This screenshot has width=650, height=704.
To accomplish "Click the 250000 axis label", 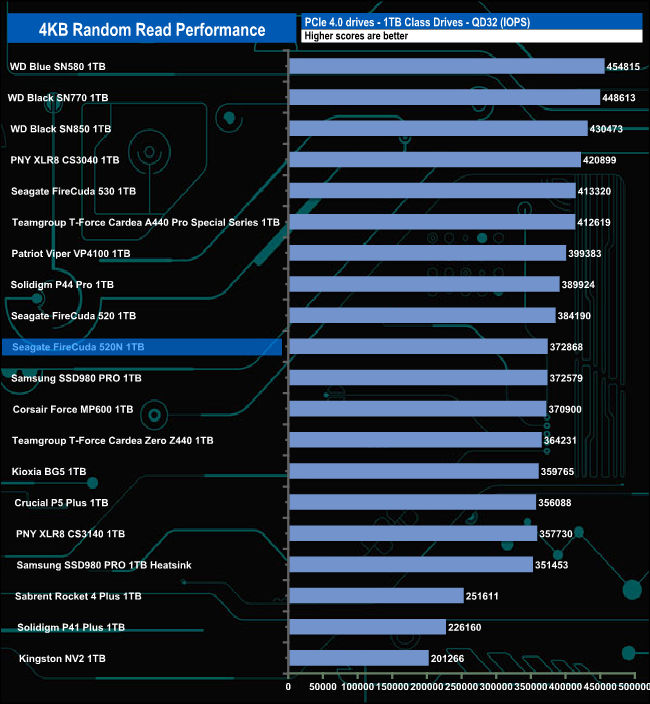I will [461, 686].
